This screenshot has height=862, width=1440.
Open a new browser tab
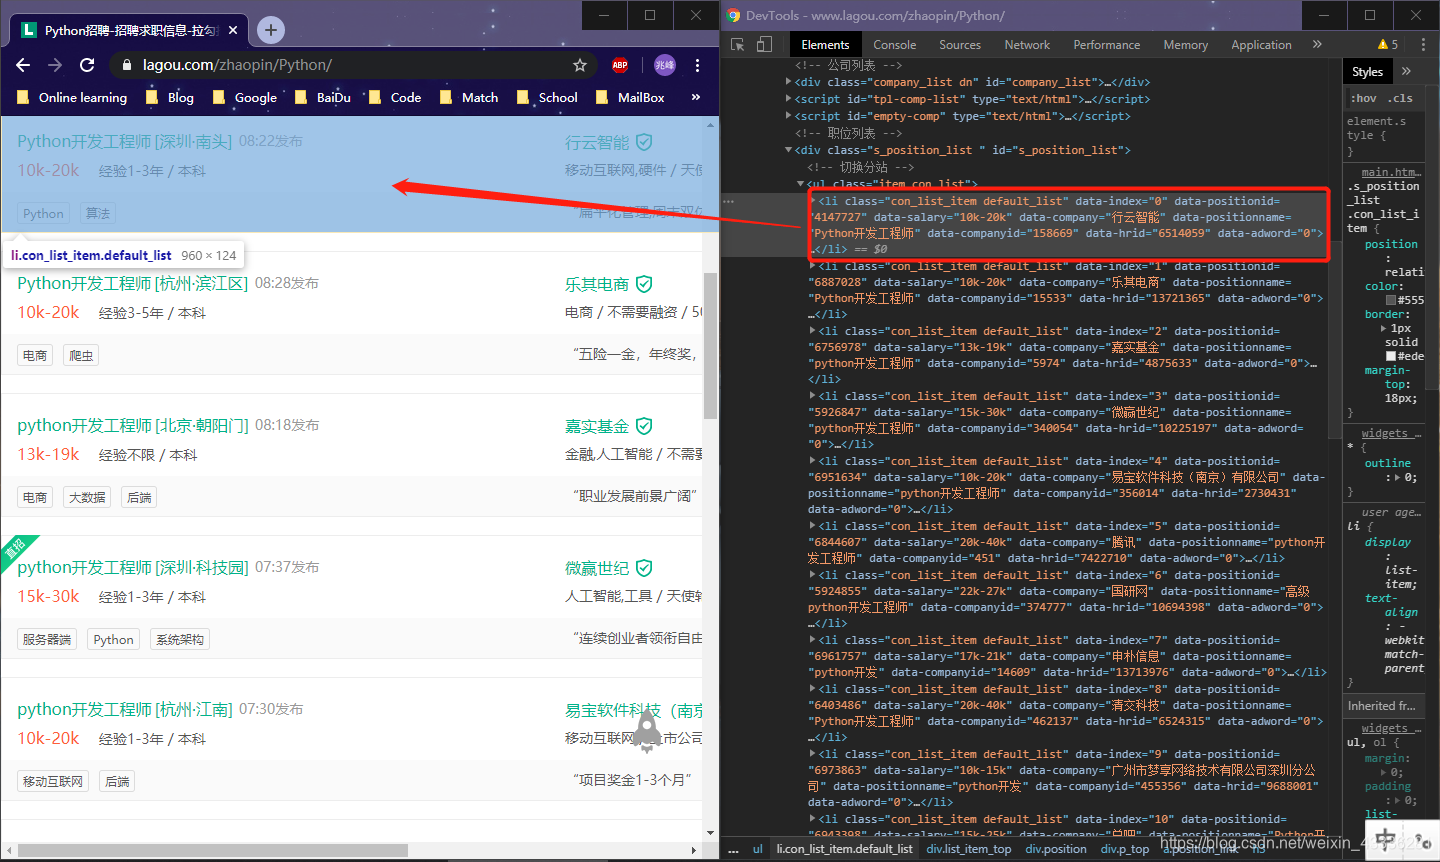[271, 30]
